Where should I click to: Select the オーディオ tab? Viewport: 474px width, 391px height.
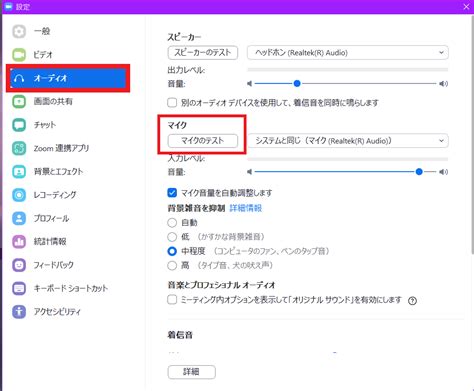point(68,78)
